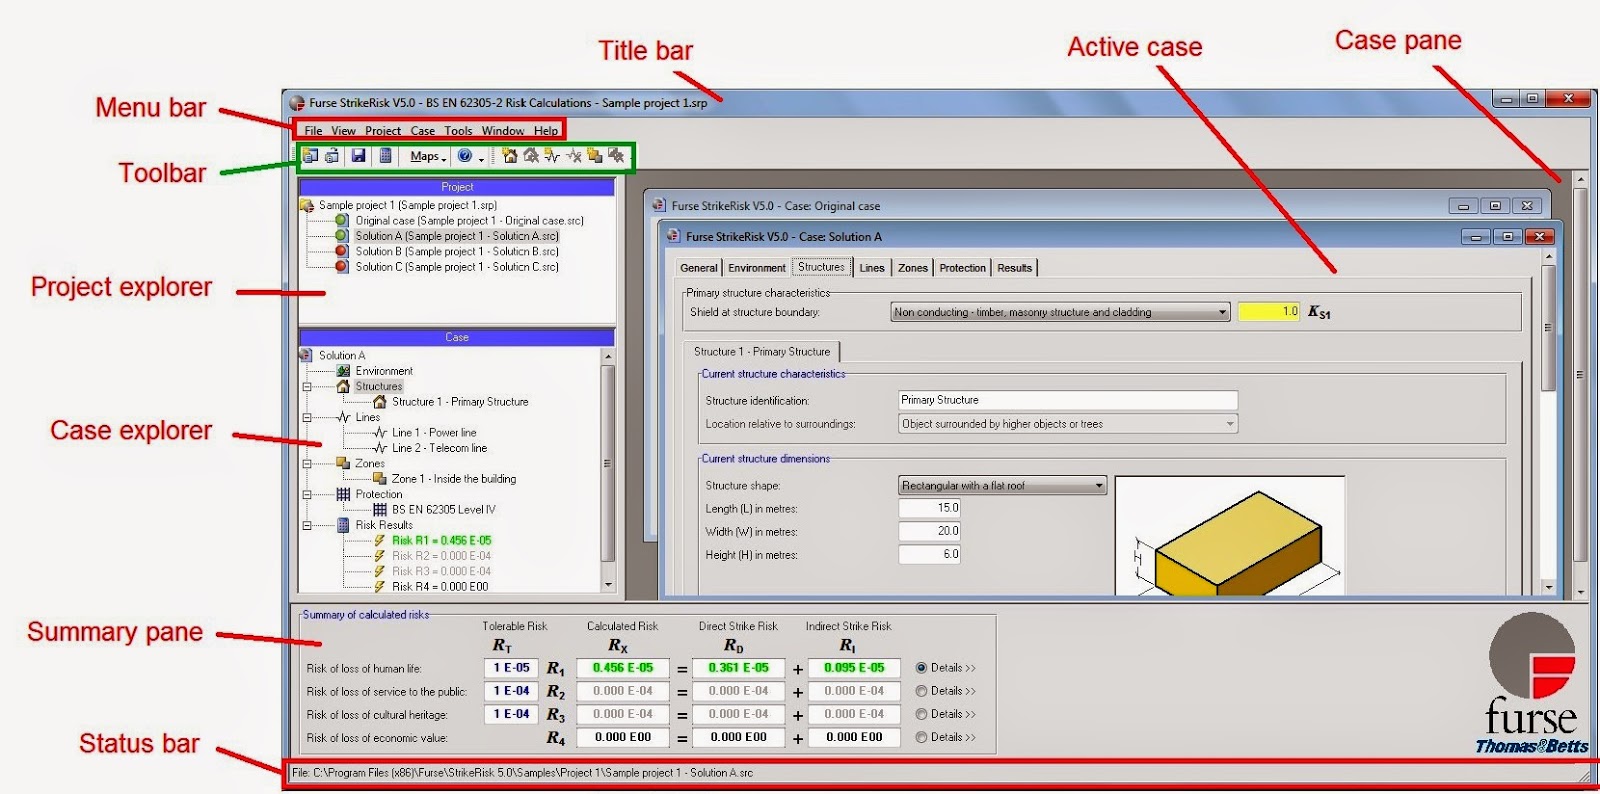
Task: Click the green calculated risk R1 value 0.456 E-05
Action: [622, 668]
